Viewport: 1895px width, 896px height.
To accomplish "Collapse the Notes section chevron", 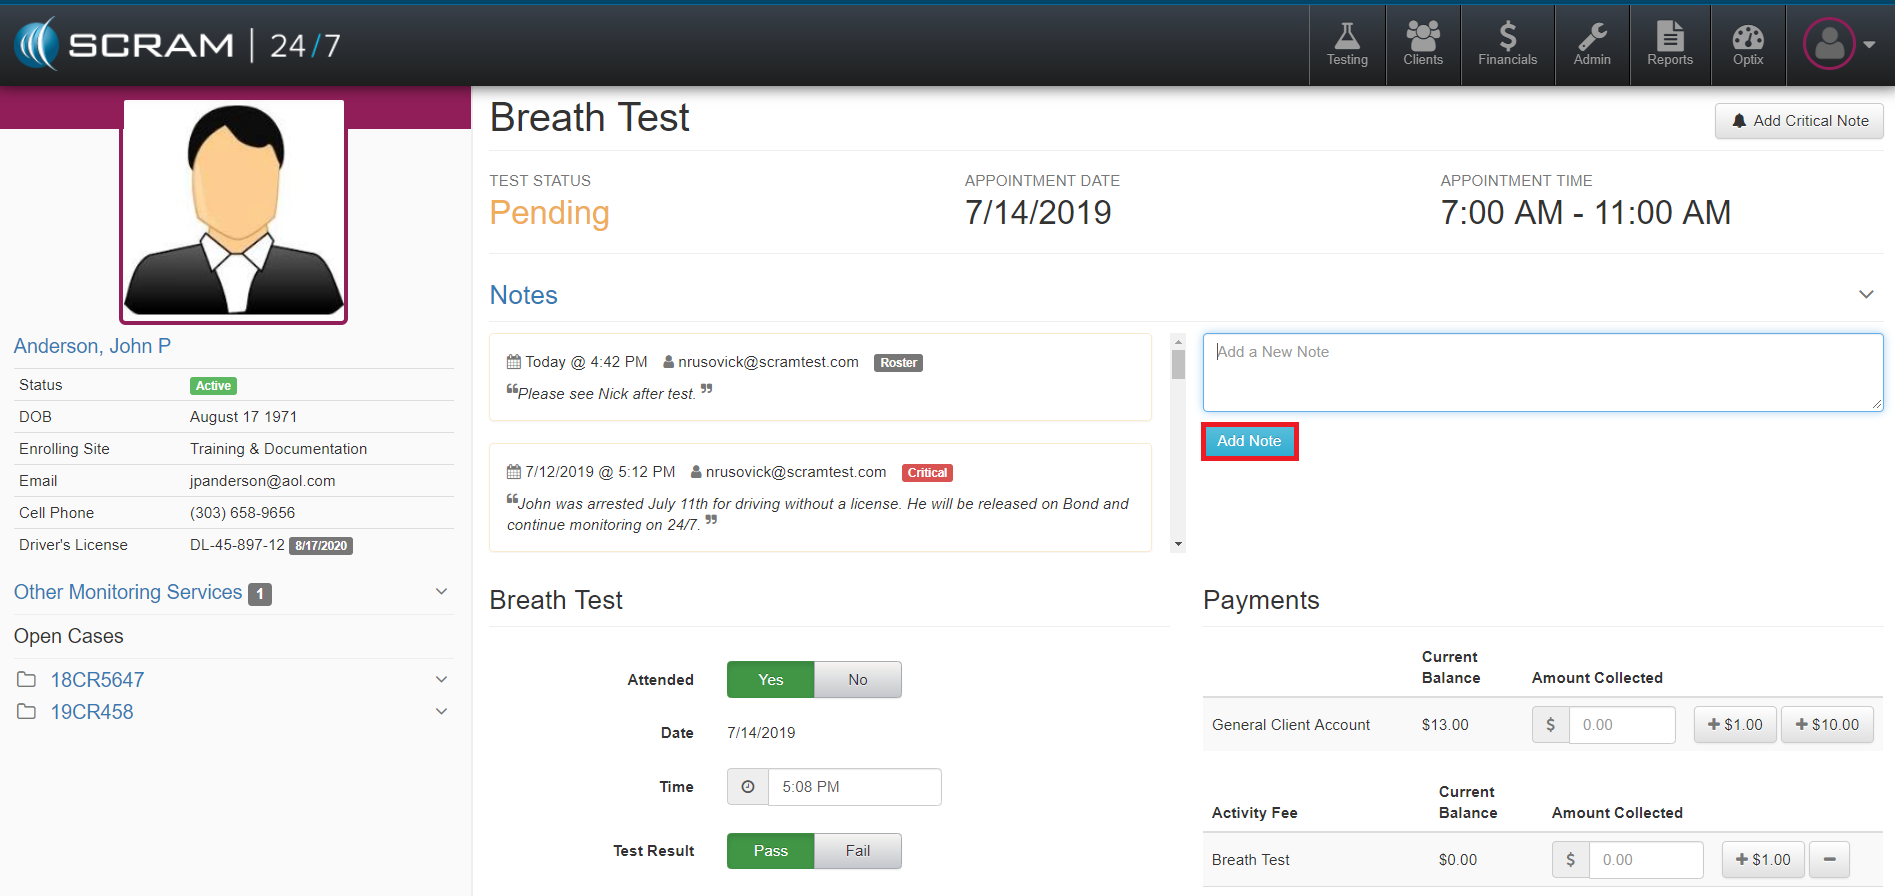I will point(1865,294).
